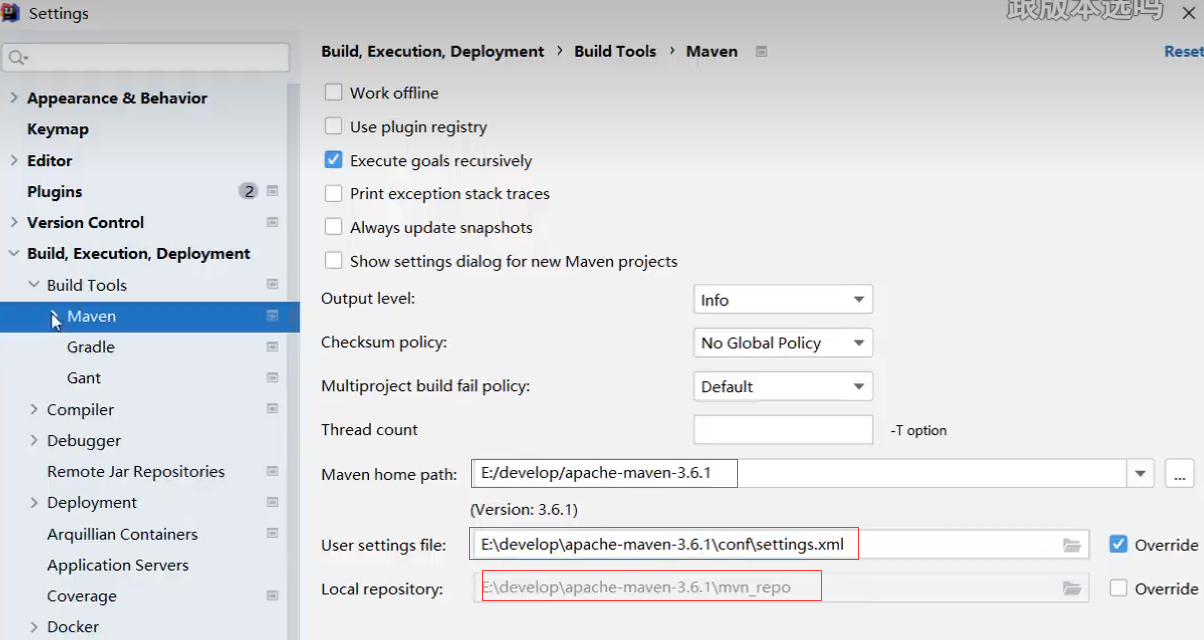Select Gant in the Build Tools tree
Viewport: 1204px width, 640px height.
[x=84, y=378]
